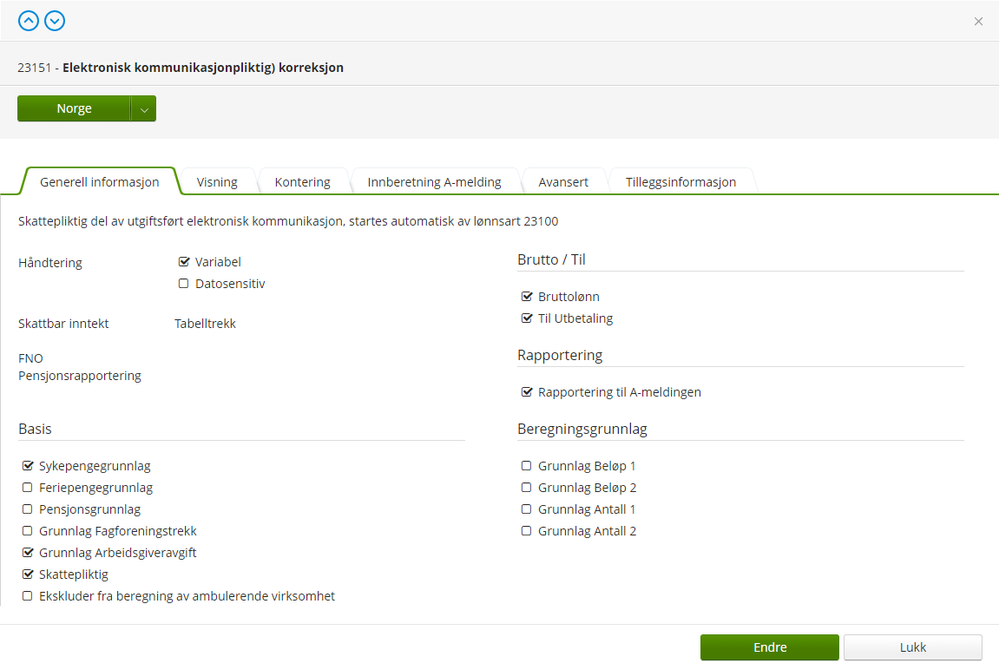Toggle Rapportering til A-meldingen checkbox

pos(527,393)
